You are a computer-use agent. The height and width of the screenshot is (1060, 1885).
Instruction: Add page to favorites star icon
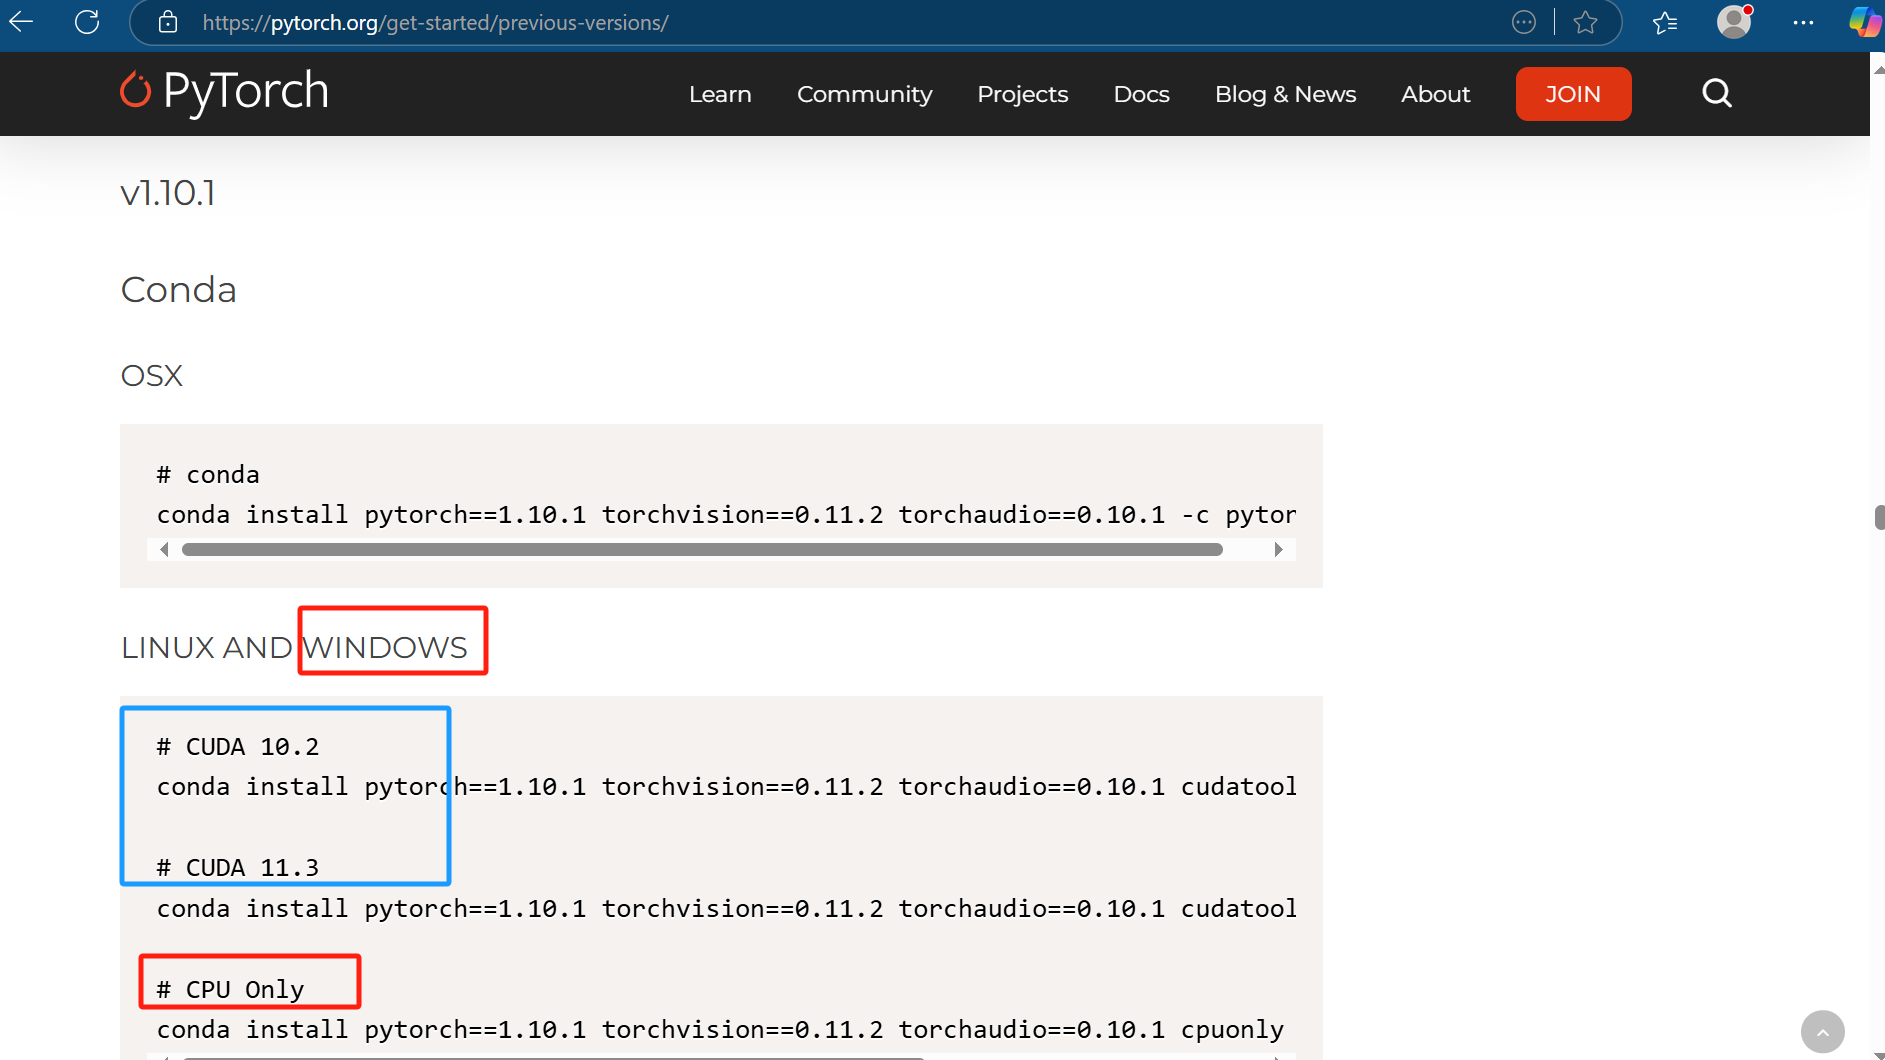pyautogui.click(x=1585, y=22)
